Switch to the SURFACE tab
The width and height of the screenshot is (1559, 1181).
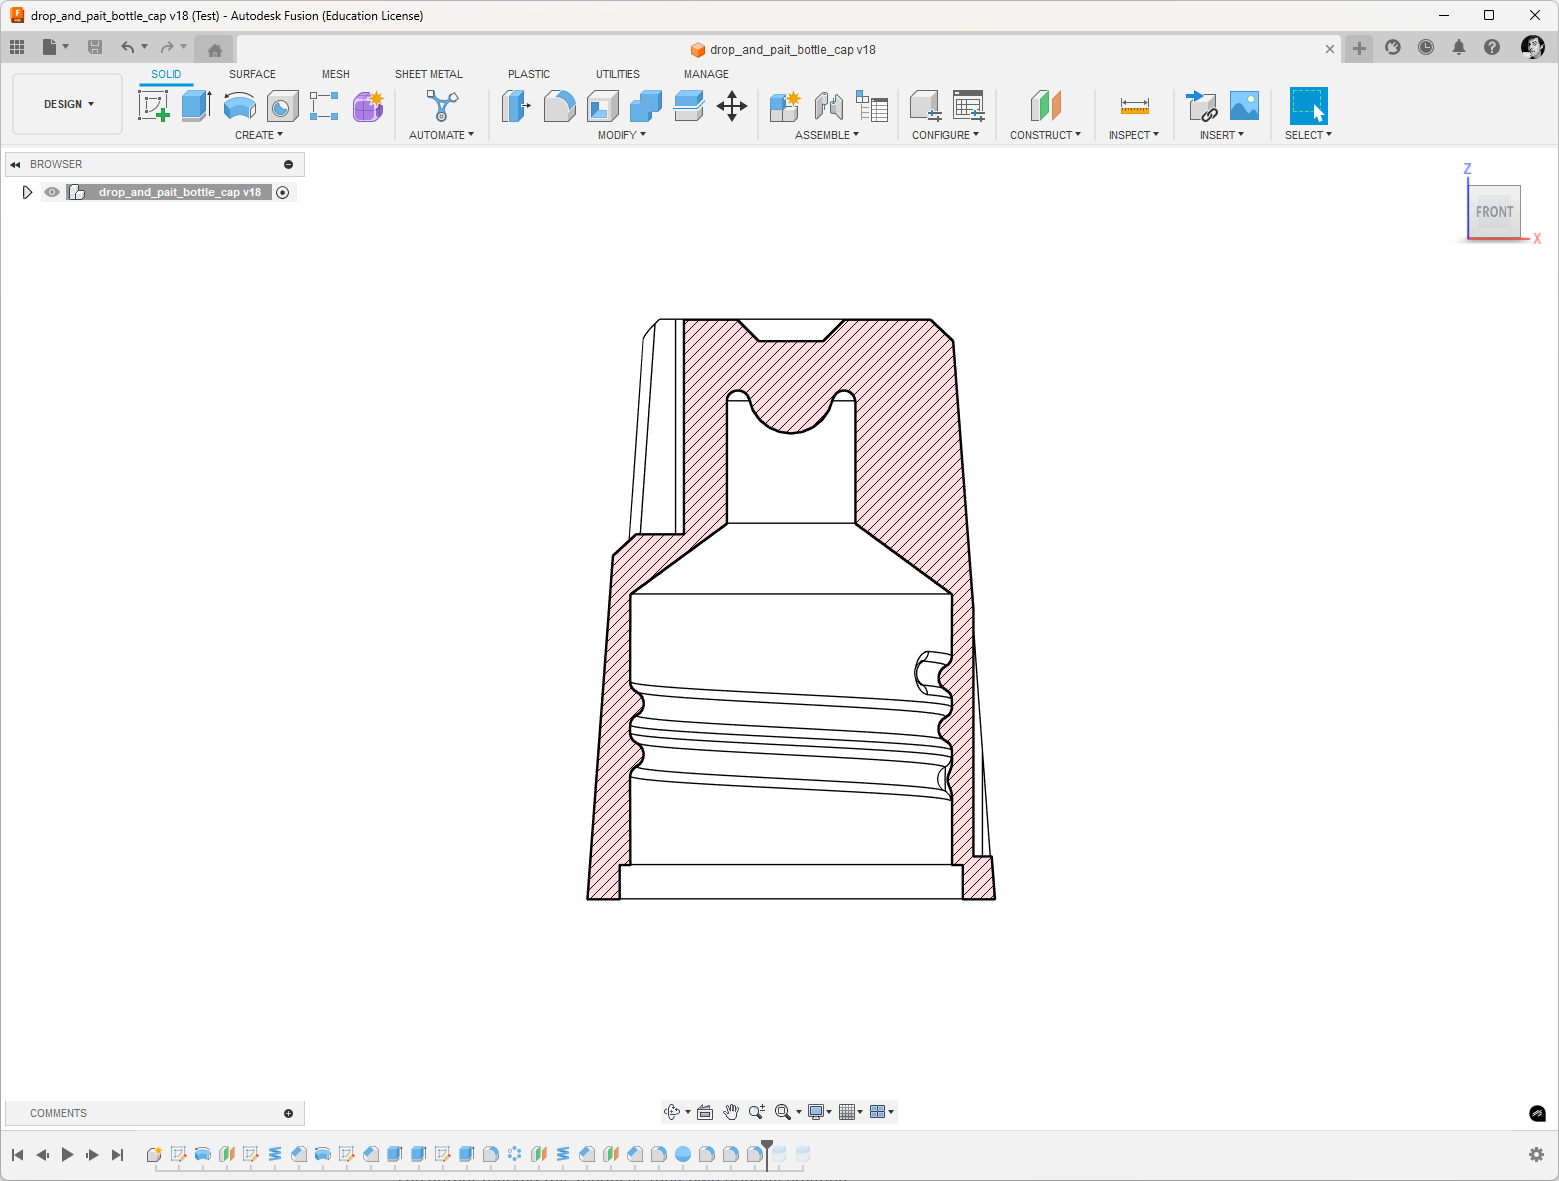coord(252,74)
